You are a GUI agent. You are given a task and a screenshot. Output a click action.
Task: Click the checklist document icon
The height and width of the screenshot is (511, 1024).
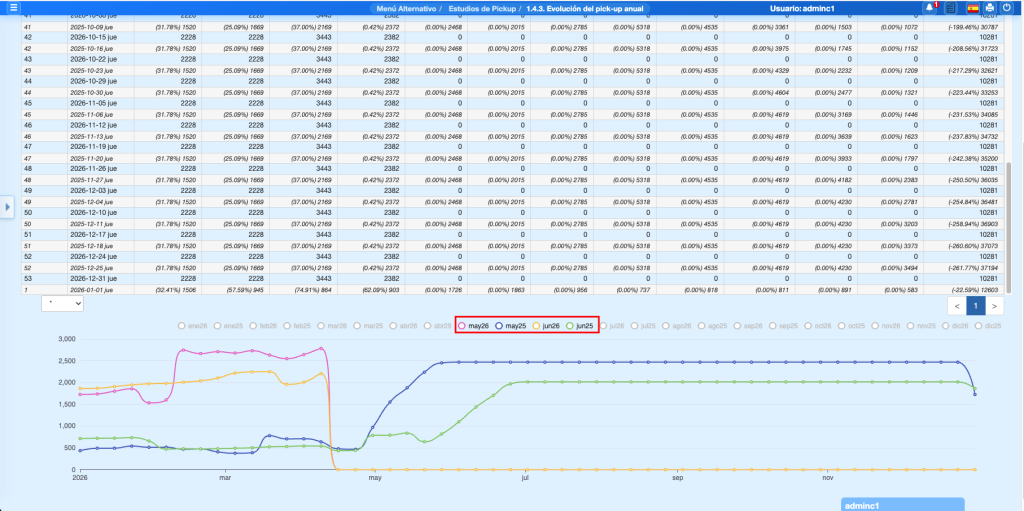click(950, 8)
